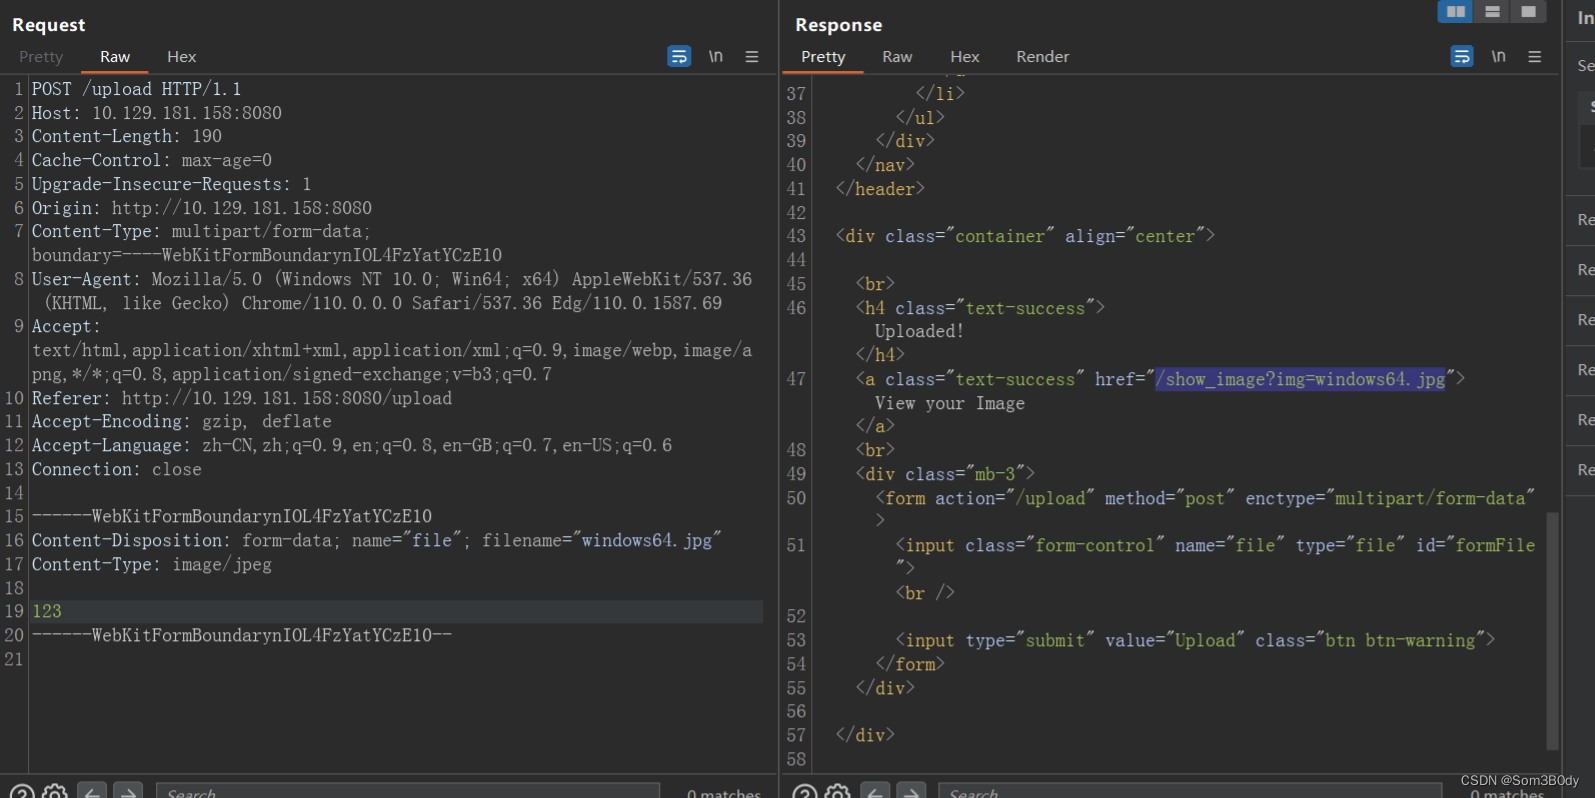Viewport: 1595px width, 798px height.
Task: Toggle word wrap icon in Request panel
Action: pyautogui.click(x=679, y=57)
